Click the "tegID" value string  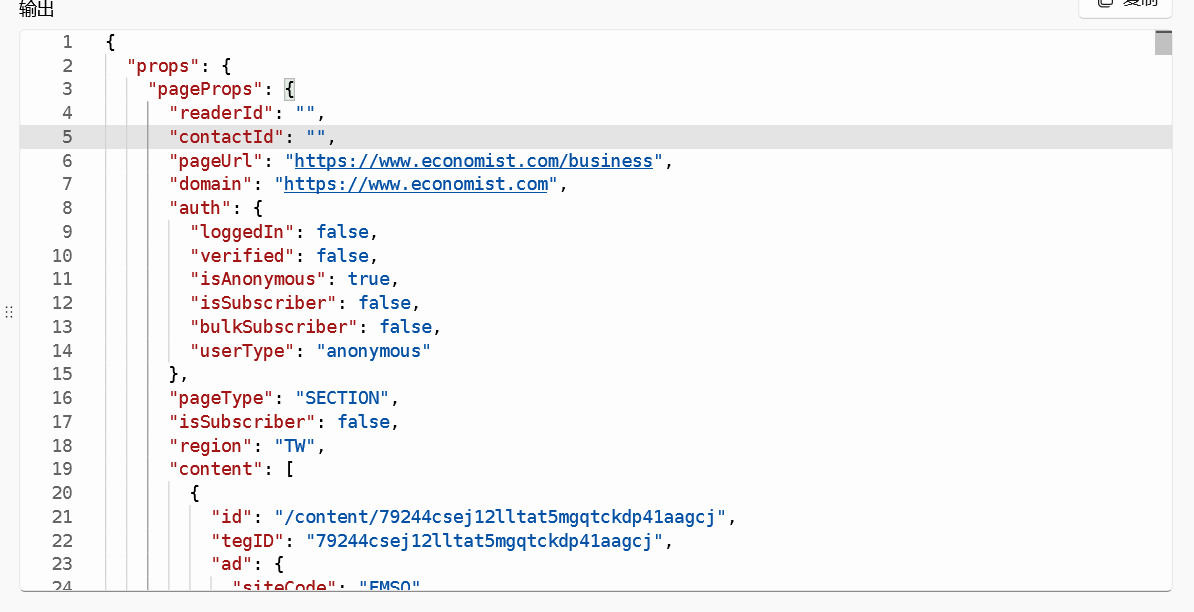tap(485, 541)
